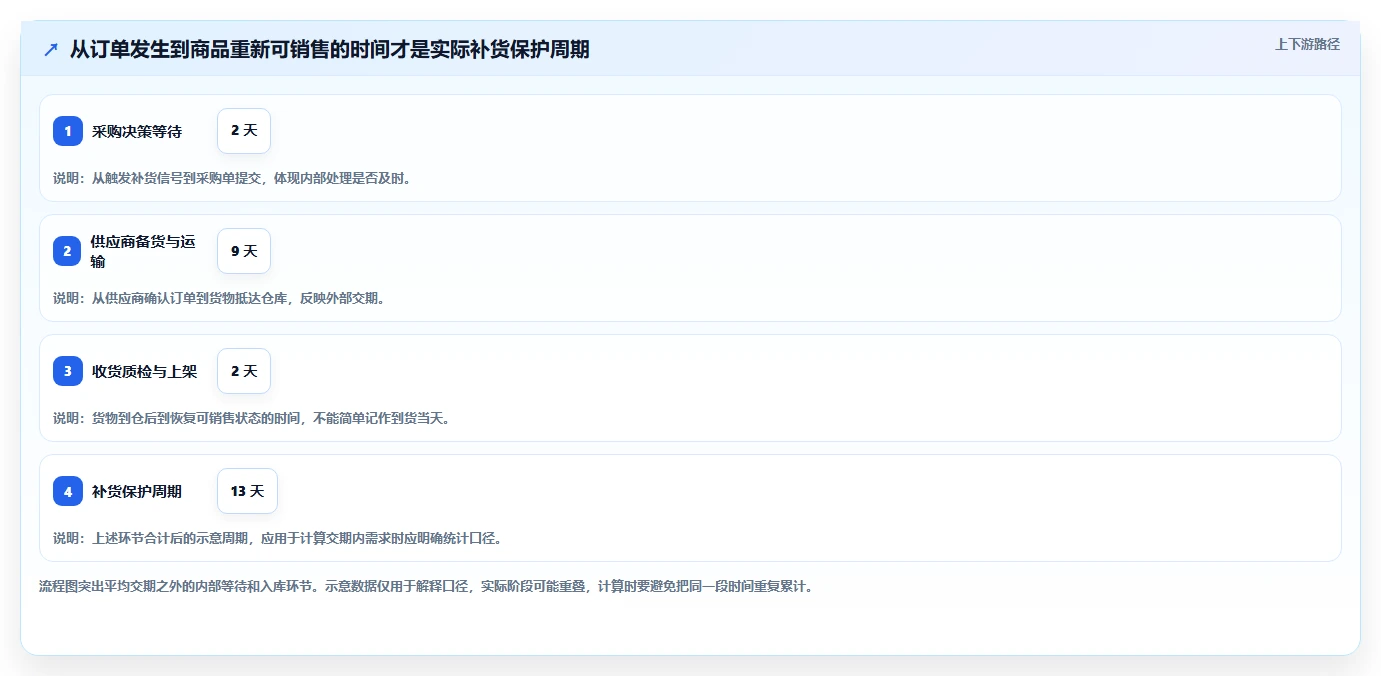The height and width of the screenshot is (676, 1381).
Task: Click the 补货保护周期 step title
Action: coord(137,491)
